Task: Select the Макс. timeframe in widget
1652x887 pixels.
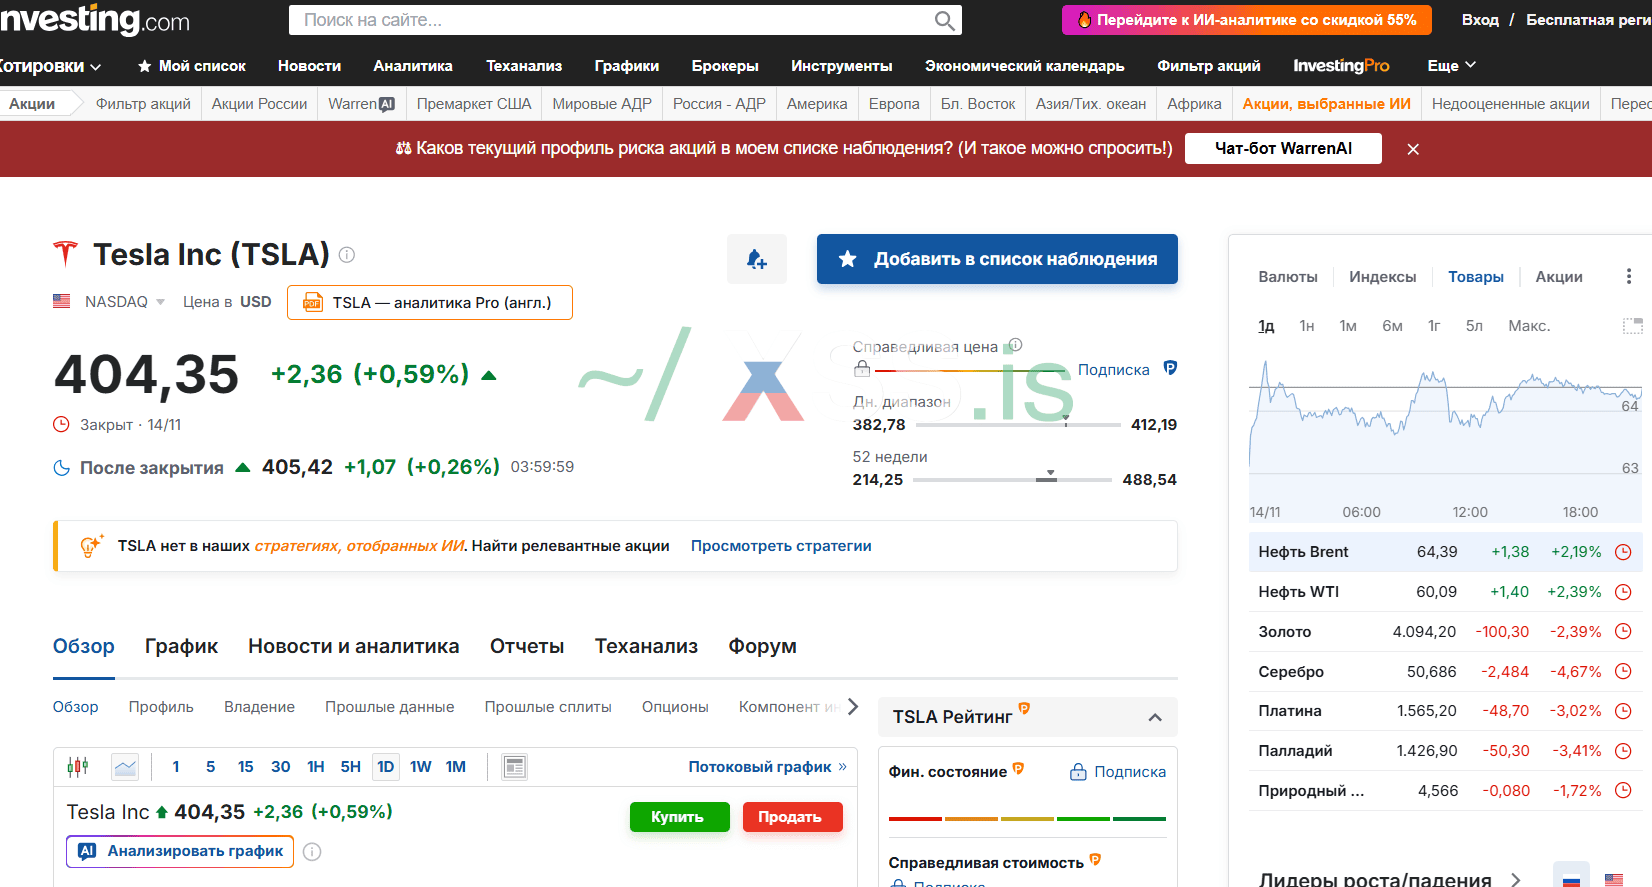Action: pyautogui.click(x=1529, y=326)
